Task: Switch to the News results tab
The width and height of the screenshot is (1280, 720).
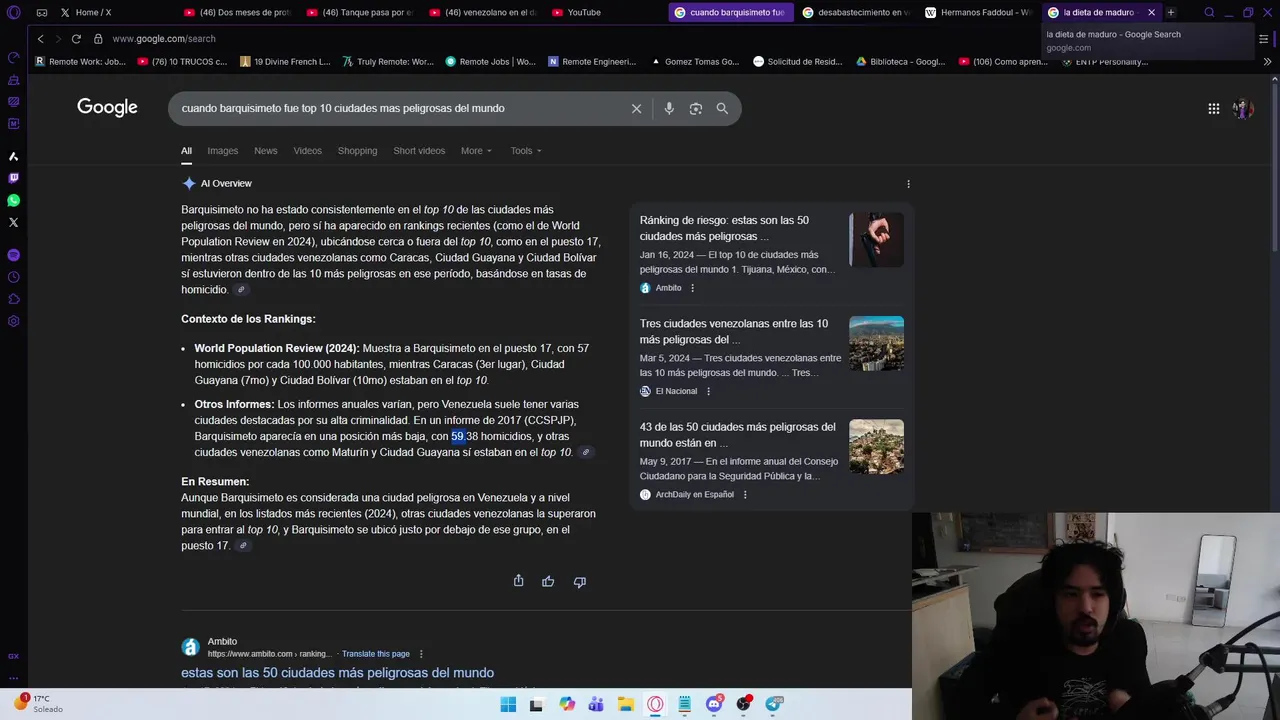Action: click(265, 151)
